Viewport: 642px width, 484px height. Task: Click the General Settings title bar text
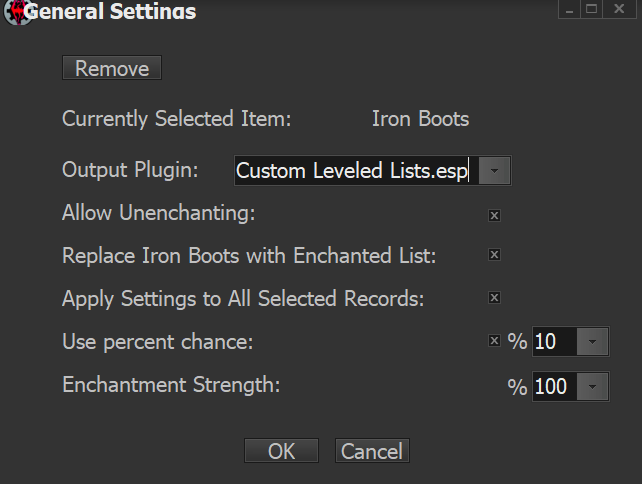click(x=109, y=13)
